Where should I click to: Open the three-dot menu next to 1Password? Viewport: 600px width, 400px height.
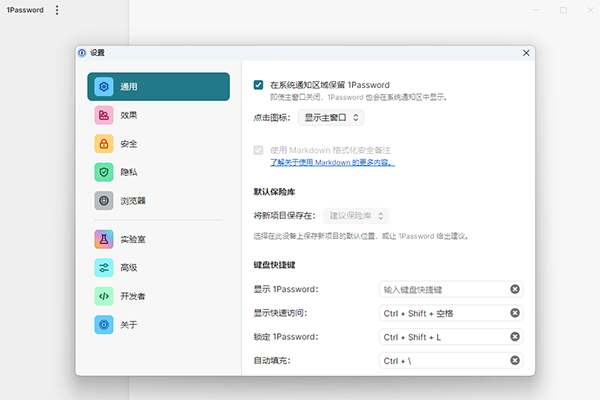(x=57, y=10)
